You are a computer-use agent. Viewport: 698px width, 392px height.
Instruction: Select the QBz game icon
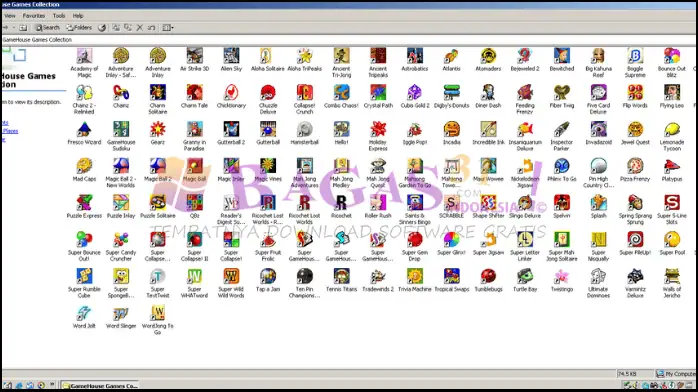tap(195, 203)
